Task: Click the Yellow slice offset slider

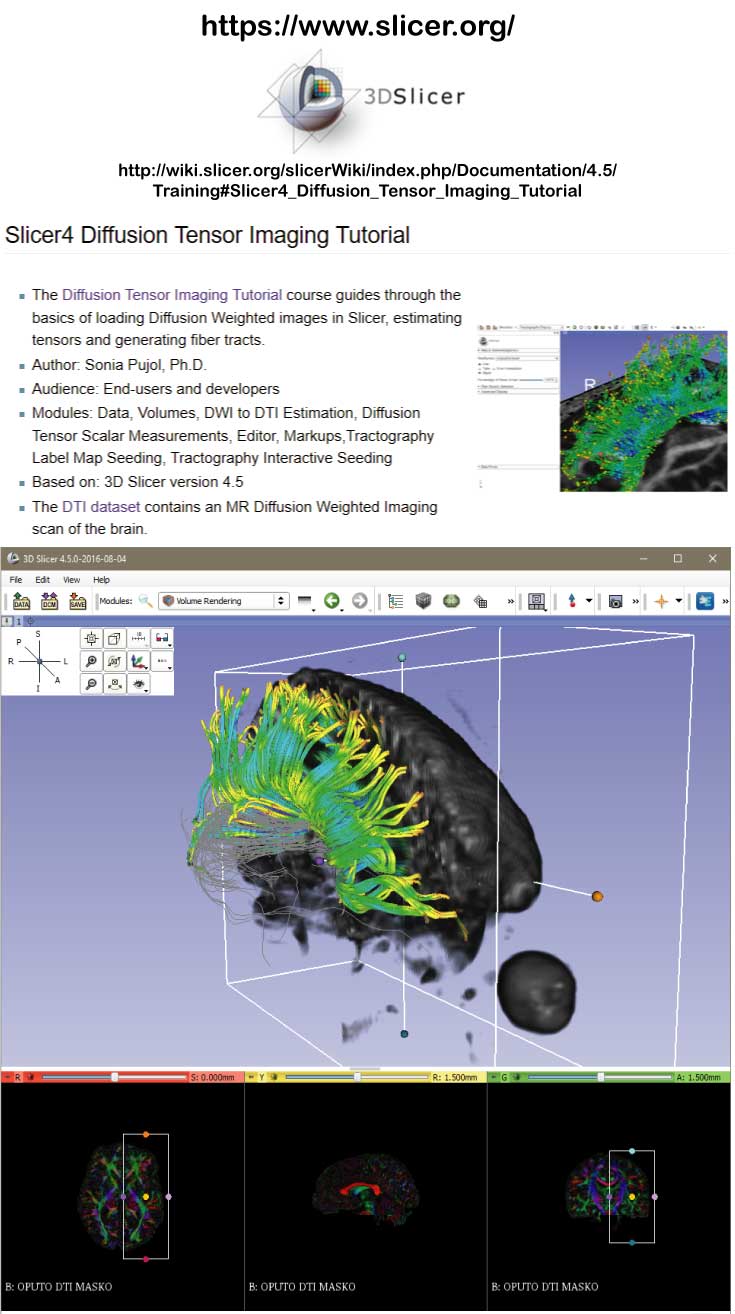Action: (x=358, y=1077)
